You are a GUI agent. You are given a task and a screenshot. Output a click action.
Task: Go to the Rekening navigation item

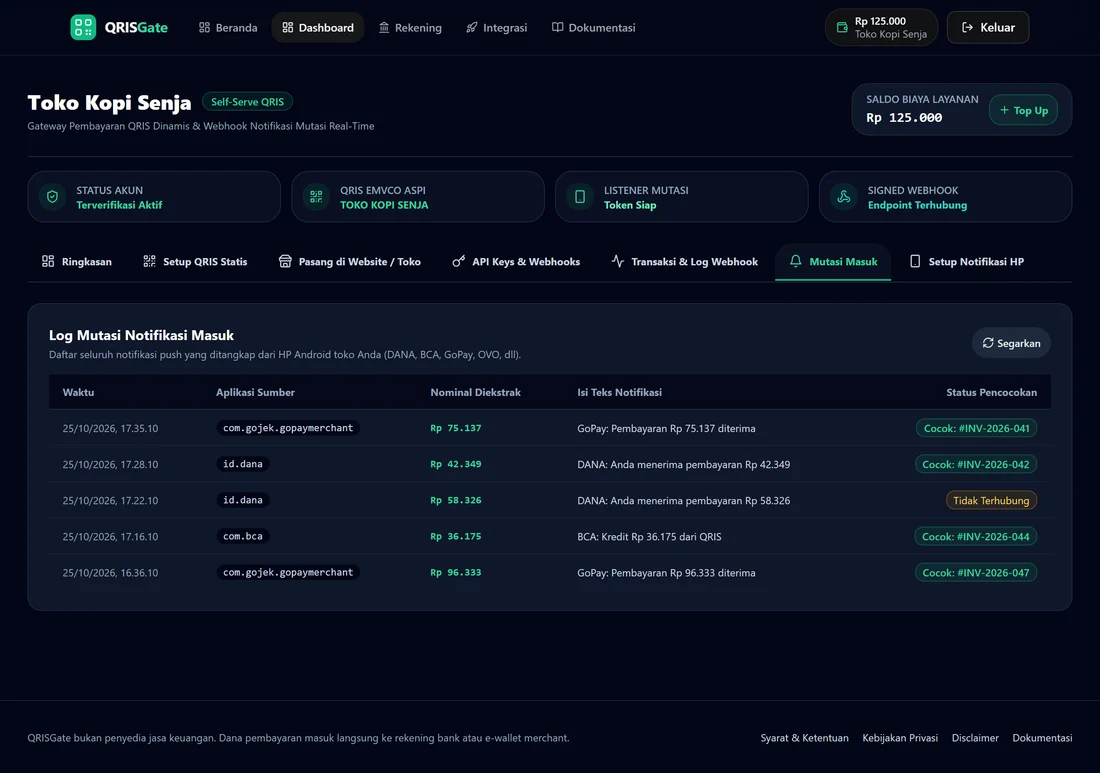click(410, 27)
